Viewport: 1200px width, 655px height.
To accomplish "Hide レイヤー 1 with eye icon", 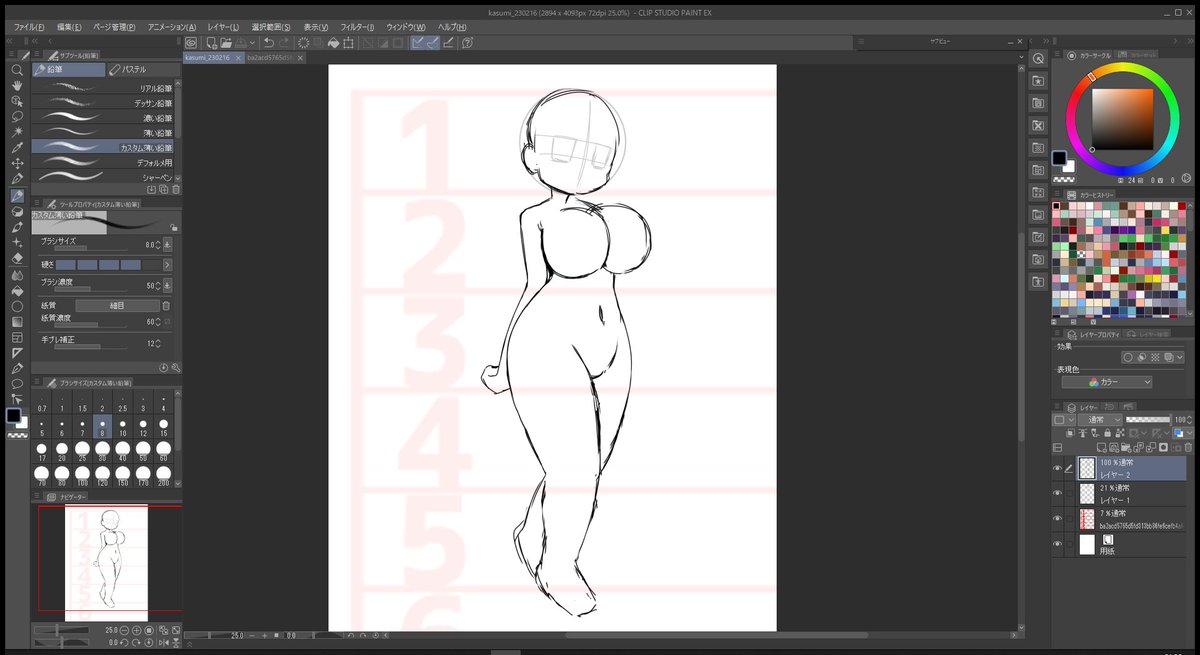I will [1058, 493].
